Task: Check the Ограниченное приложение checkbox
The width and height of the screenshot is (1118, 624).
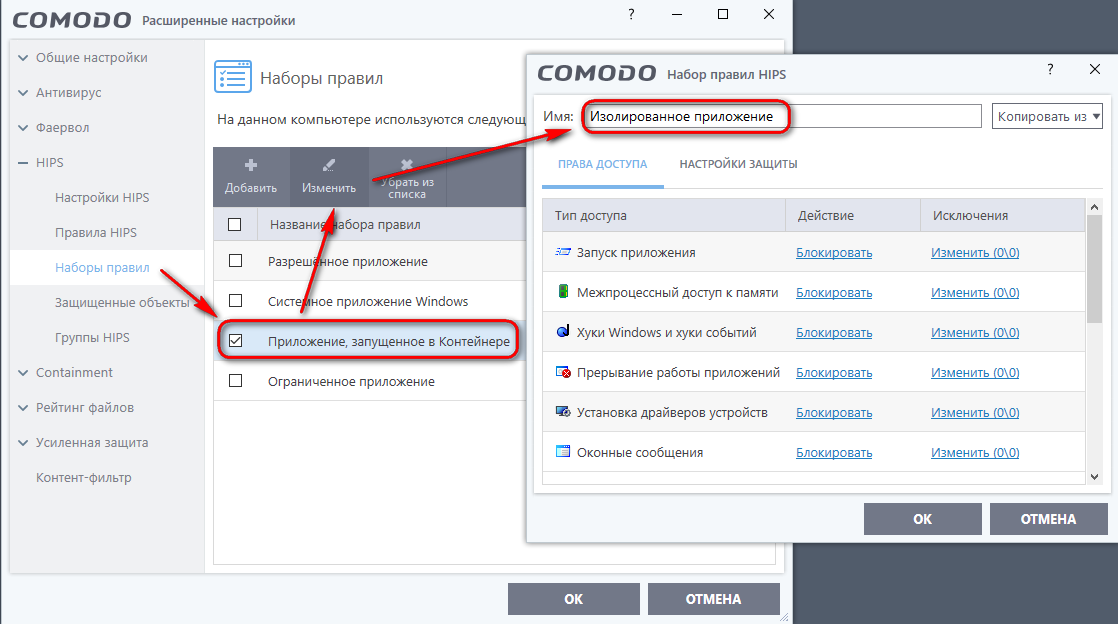Action: 235,381
